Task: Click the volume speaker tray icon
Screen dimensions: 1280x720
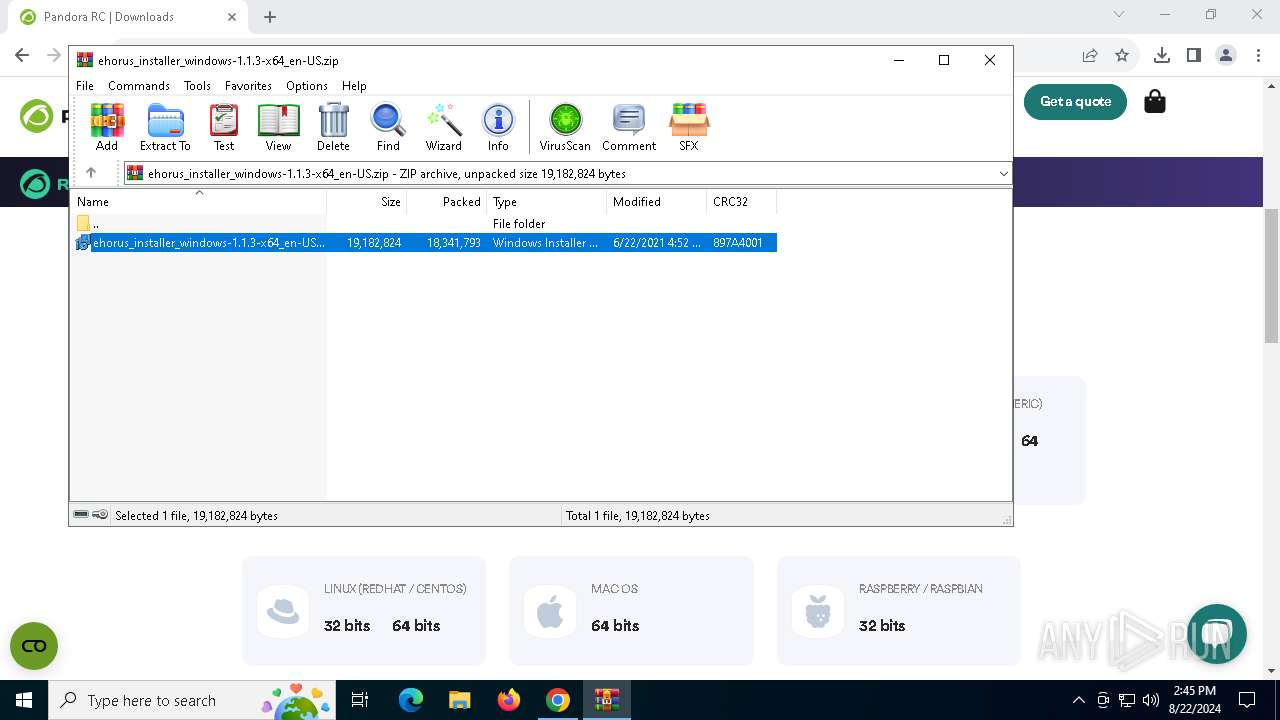Action: click(x=1151, y=700)
